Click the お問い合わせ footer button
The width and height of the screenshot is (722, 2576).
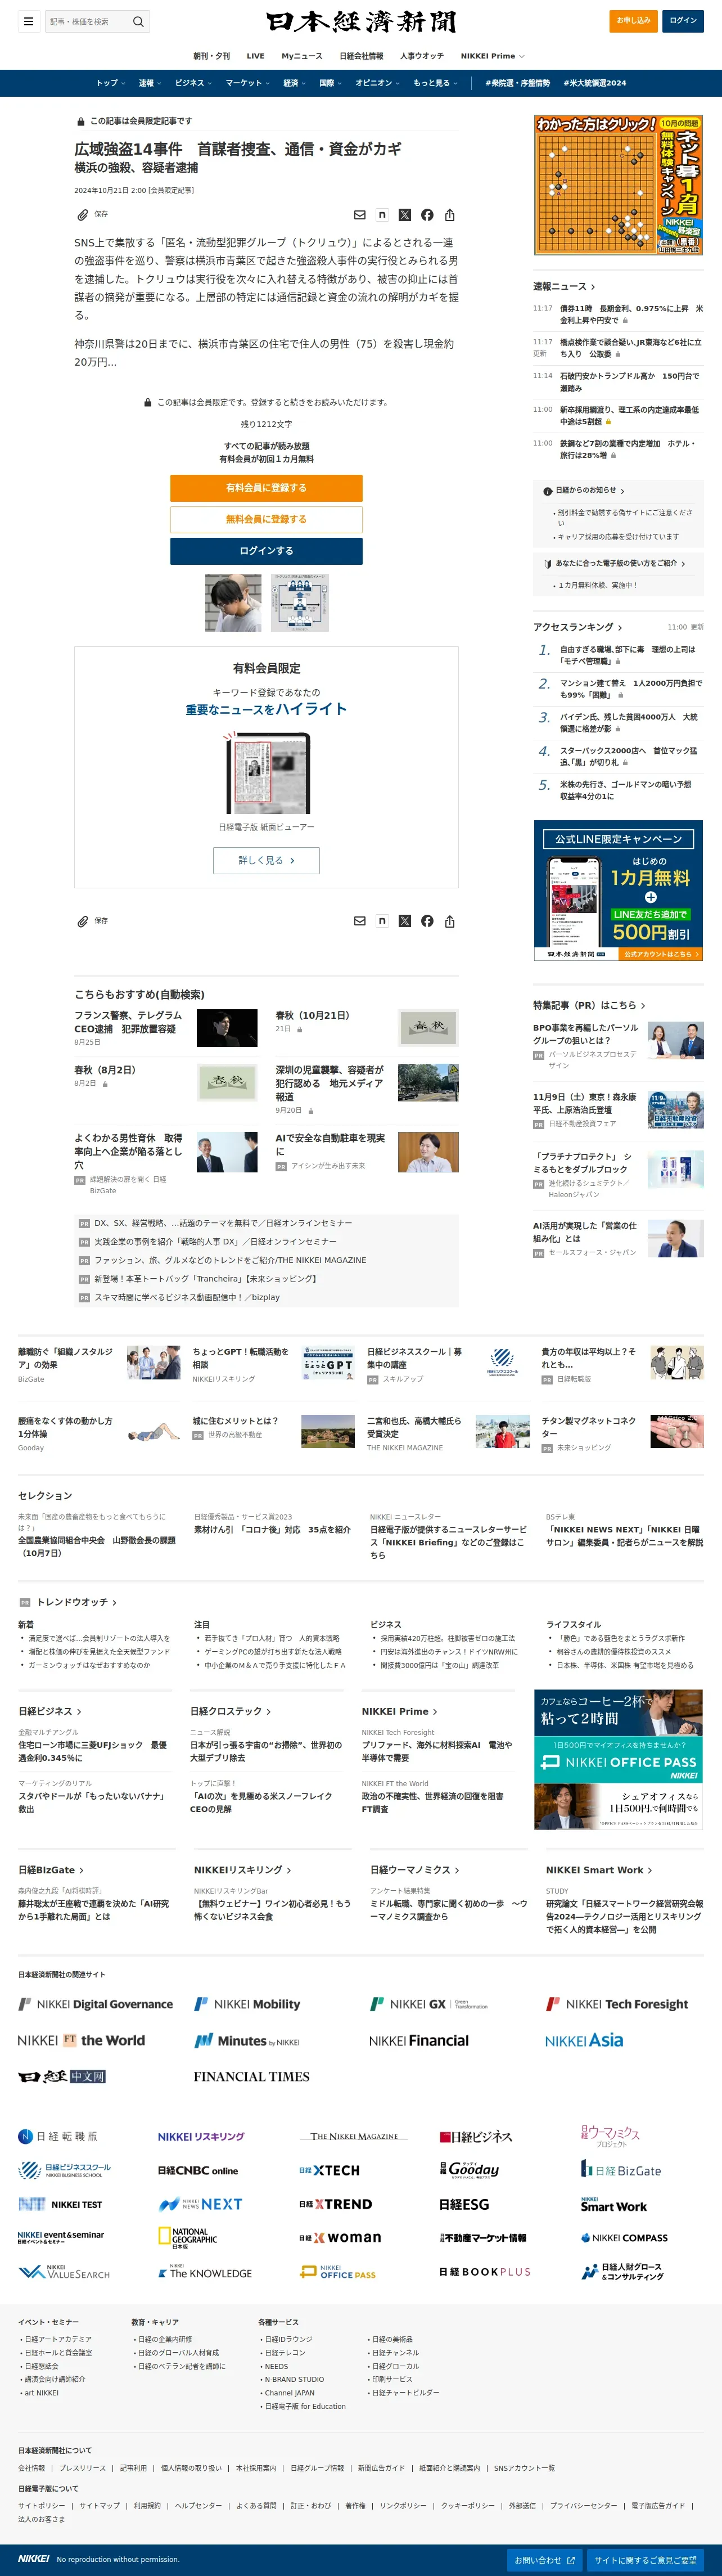pyautogui.click(x=545, y=2560)
